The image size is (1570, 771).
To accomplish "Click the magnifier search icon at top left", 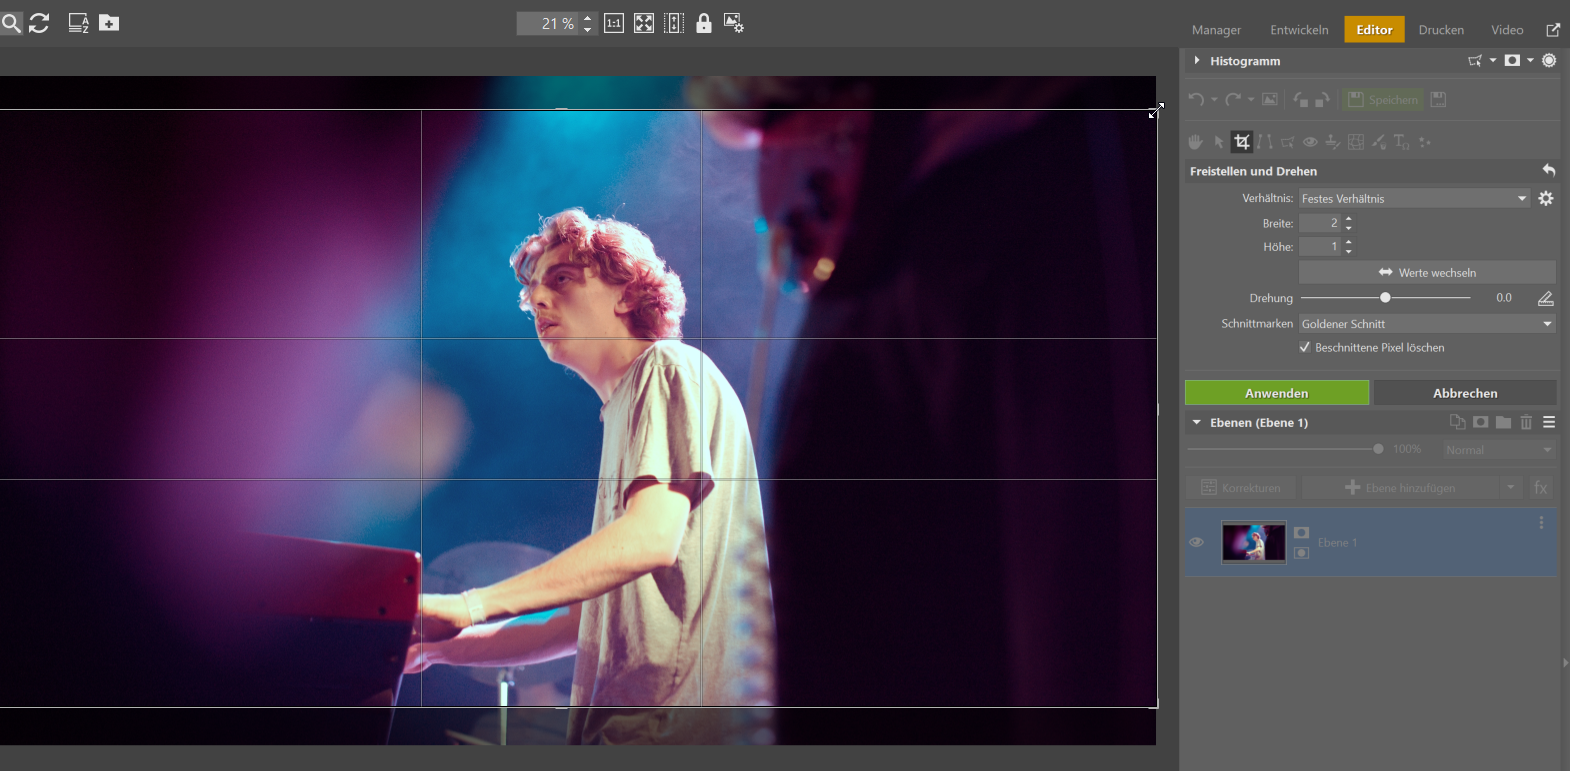I will coord(11,23).
